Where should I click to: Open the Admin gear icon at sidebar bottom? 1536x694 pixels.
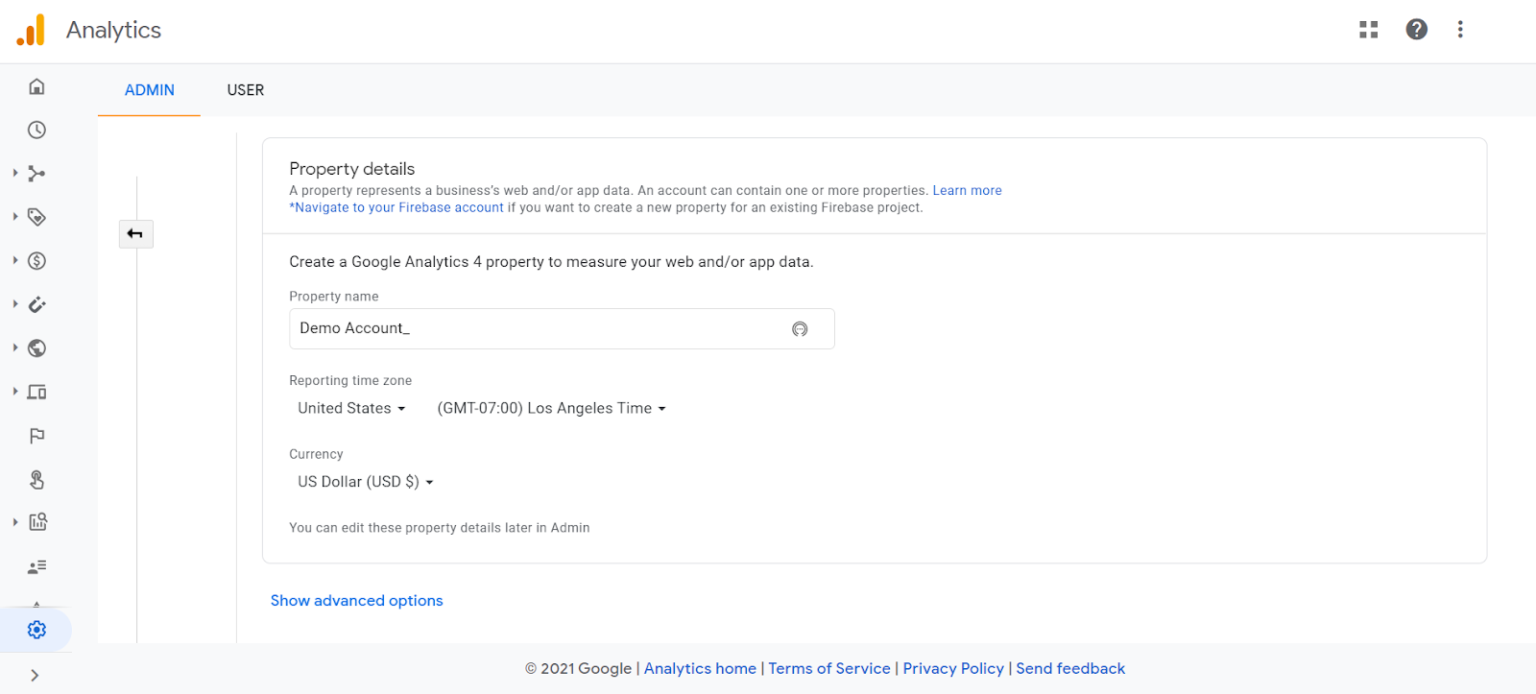click(x=36, y=629)
